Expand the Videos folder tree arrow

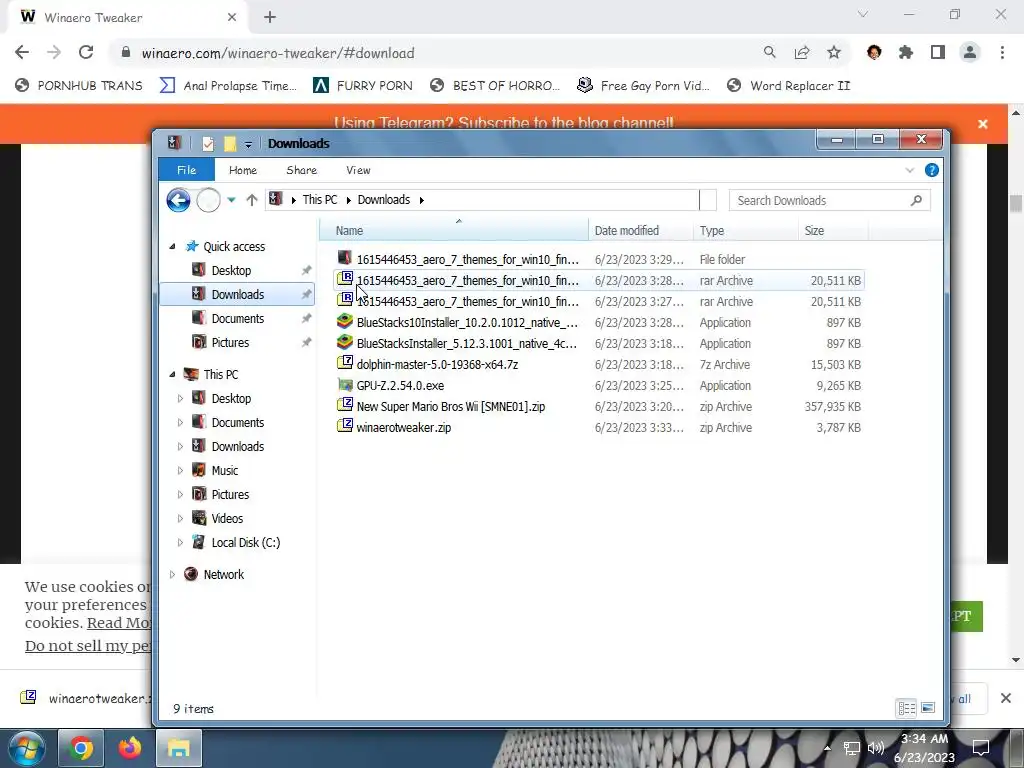coord(180,519)
